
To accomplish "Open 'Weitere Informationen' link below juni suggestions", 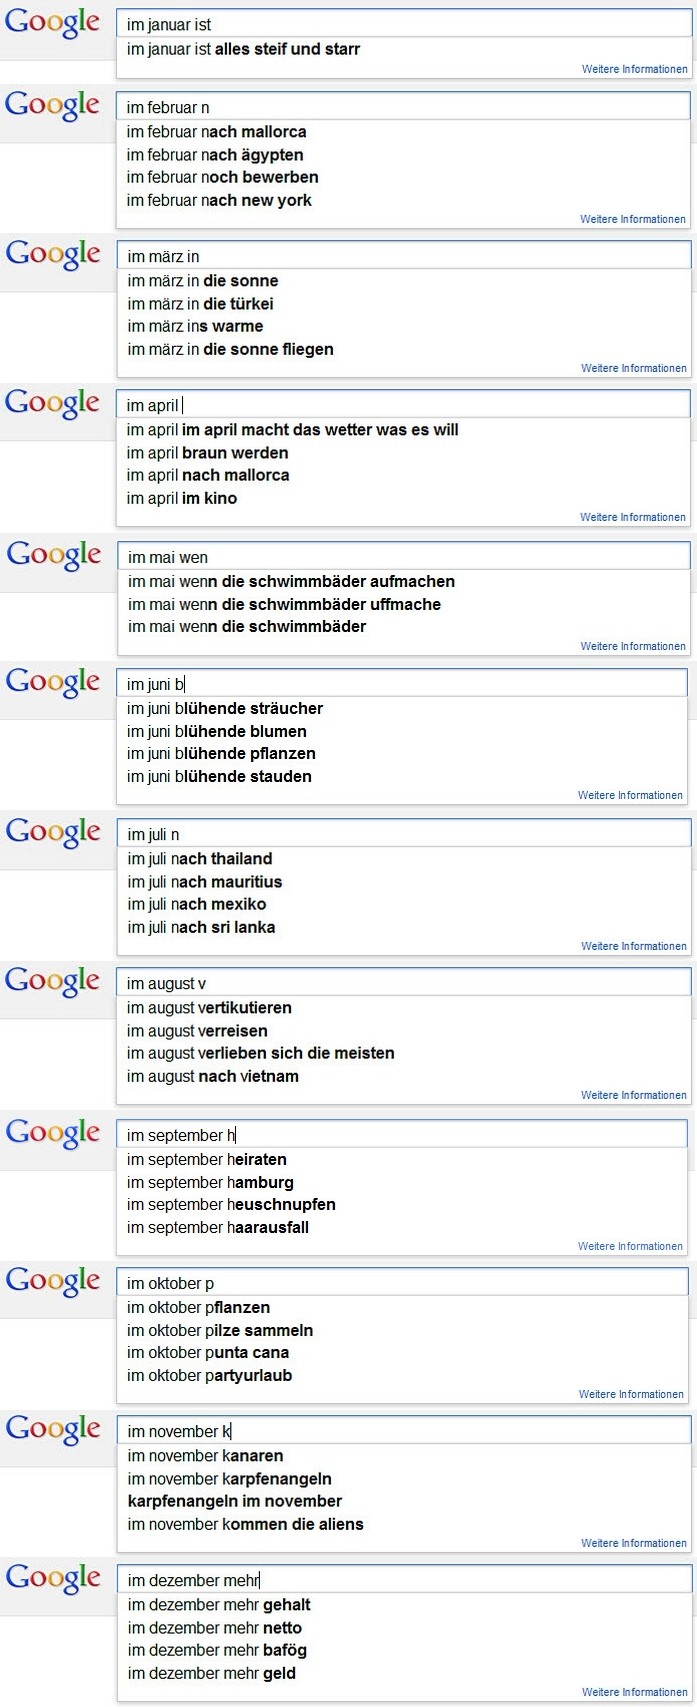I will coord(630,796).
